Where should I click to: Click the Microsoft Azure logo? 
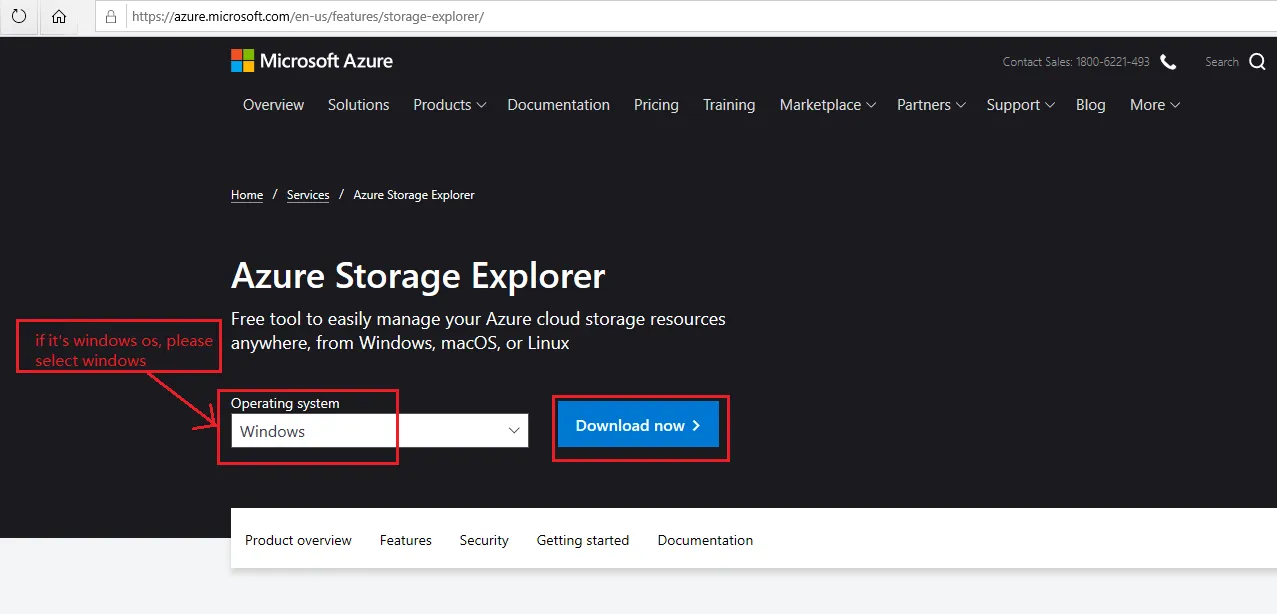click(x=312, y=61)
